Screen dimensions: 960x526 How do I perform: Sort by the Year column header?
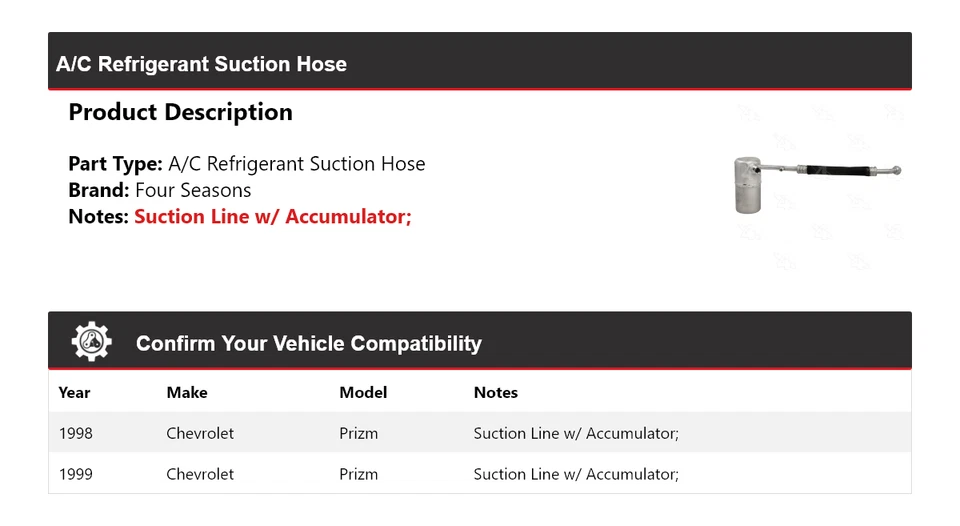click(x=75, y=393)
